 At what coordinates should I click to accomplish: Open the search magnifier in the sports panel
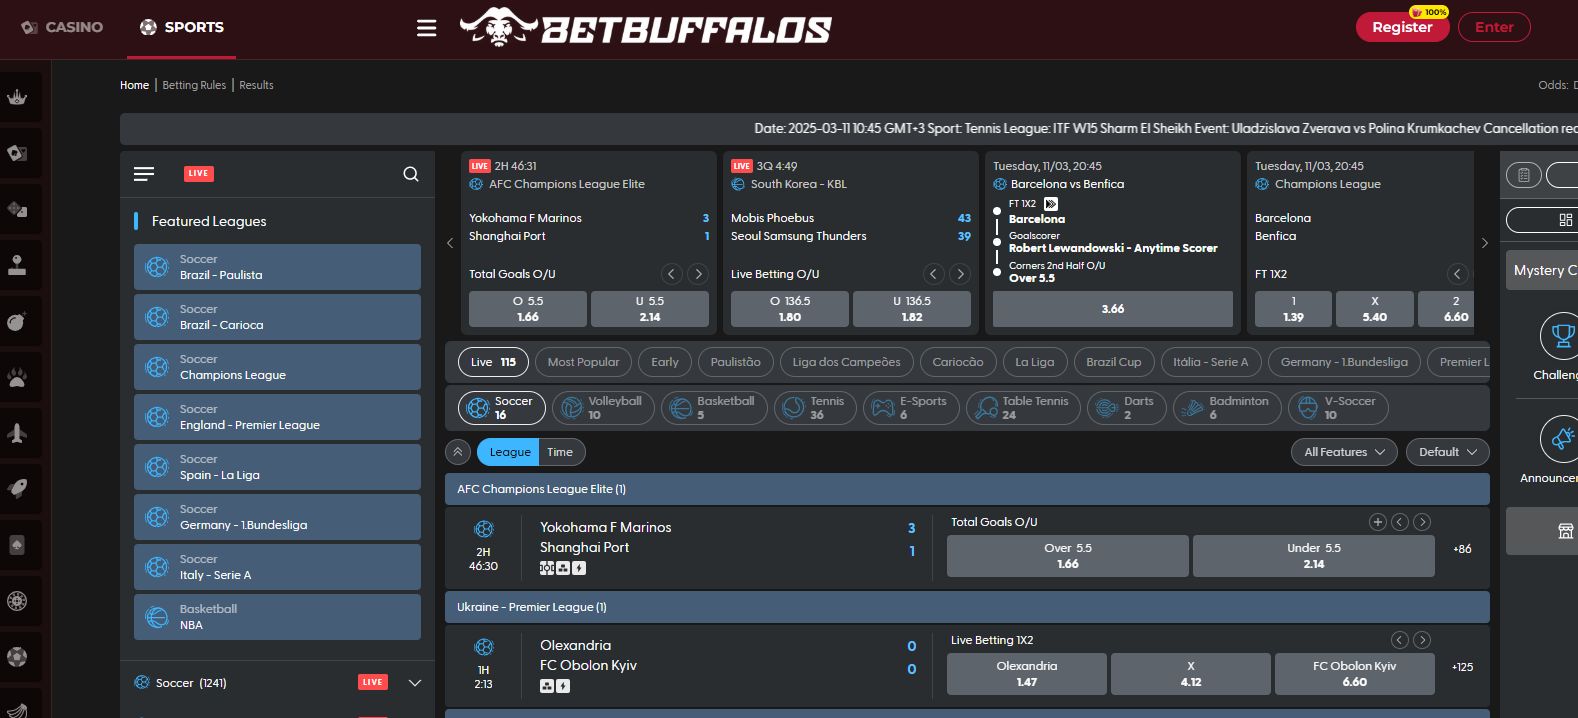pyautogui.click(x=411, y=174)
